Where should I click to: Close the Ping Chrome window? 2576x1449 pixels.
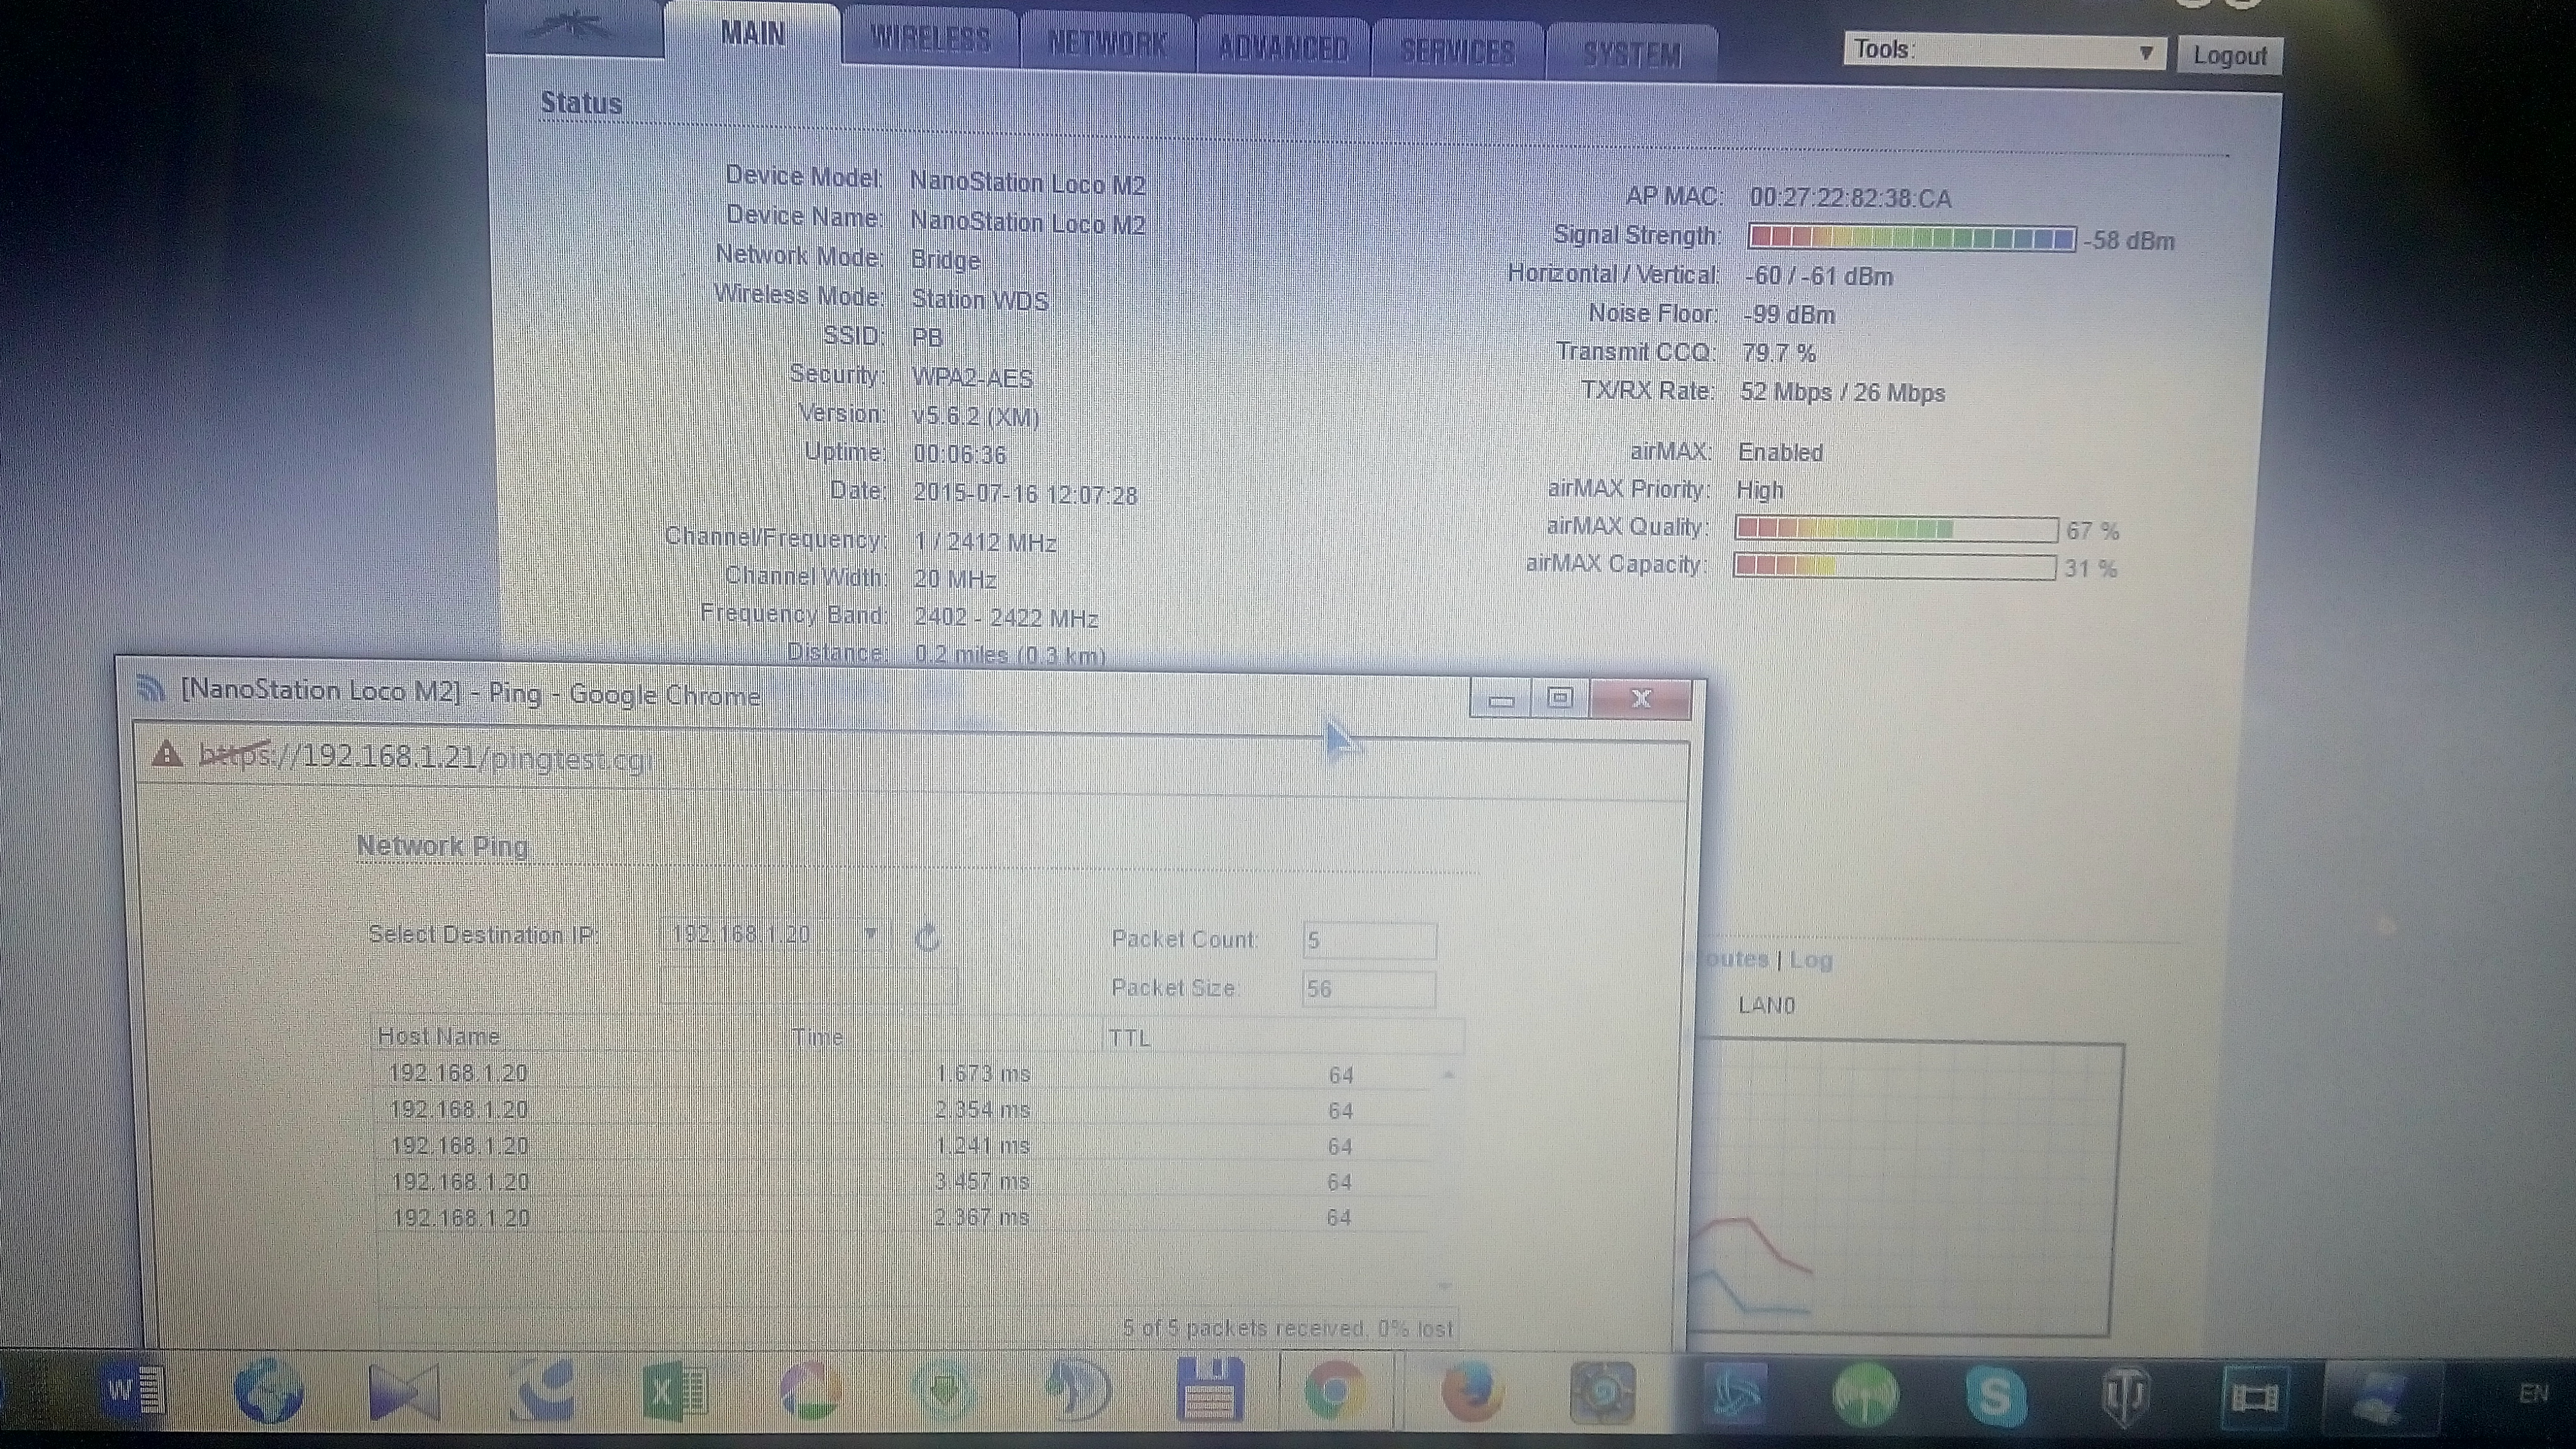1641,699
